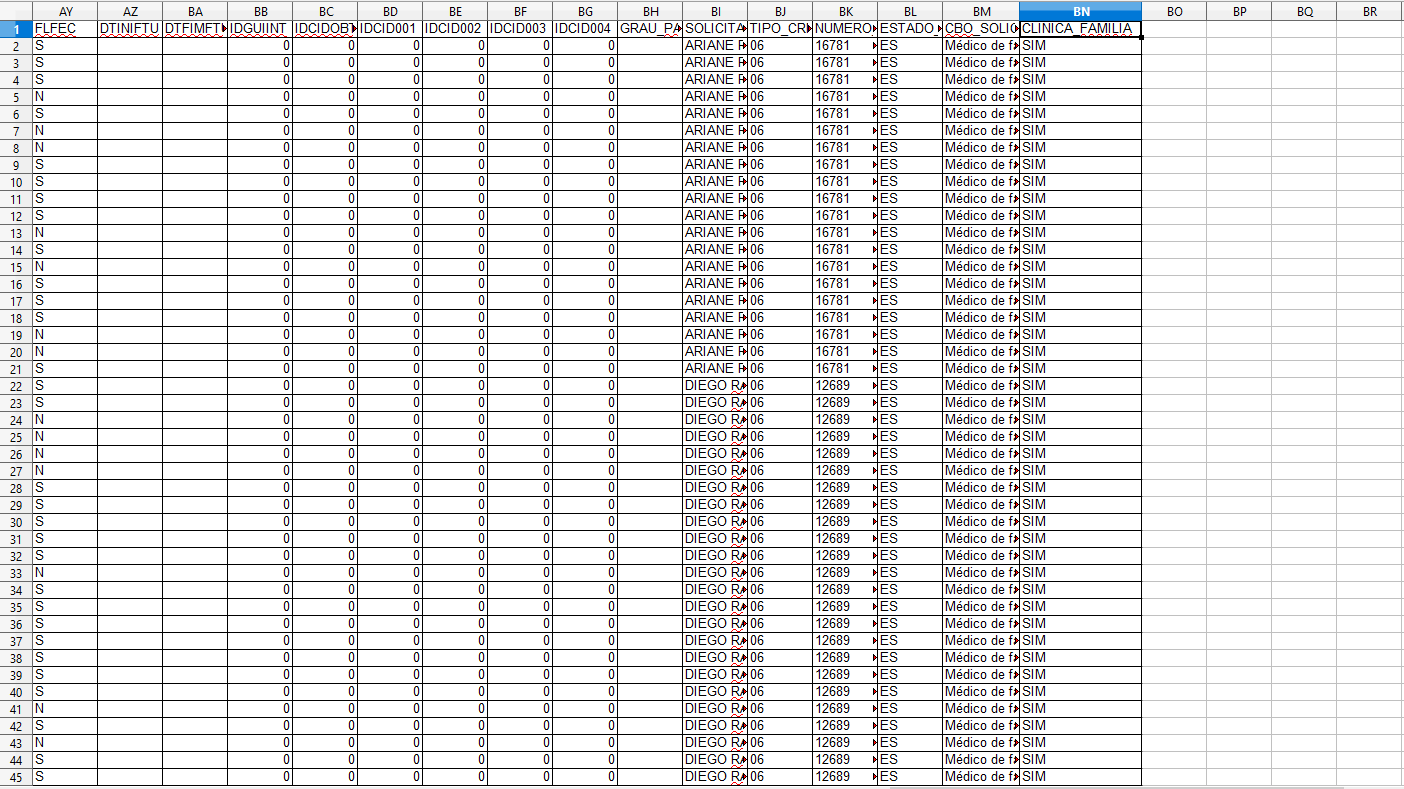Select the SIM cell in row 35
Image resolution: width=1404 pixels, height=789 pixels.
(x=1081, y=607)
